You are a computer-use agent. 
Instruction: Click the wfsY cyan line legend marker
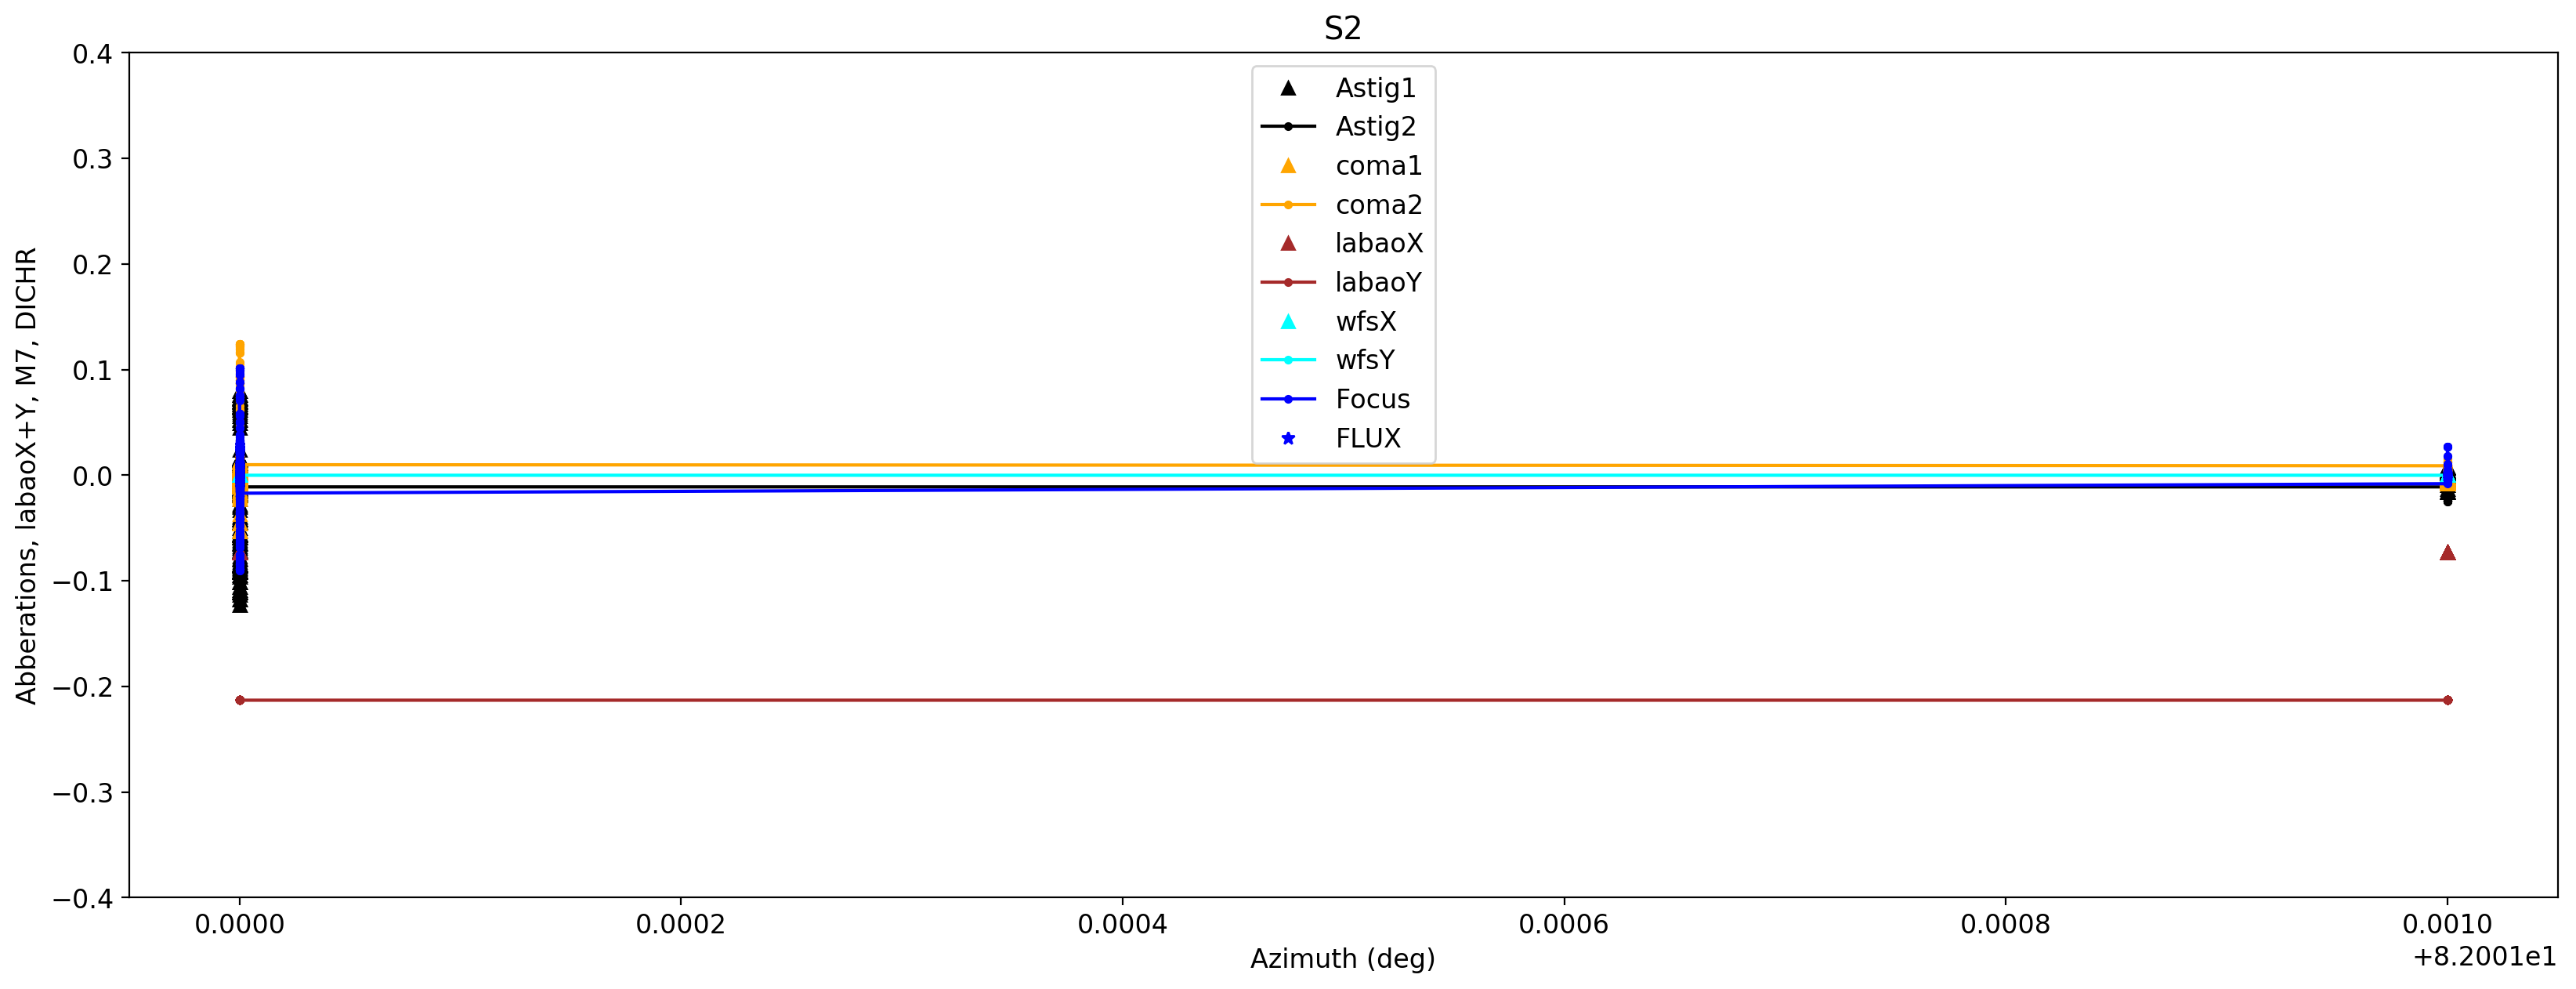(x=1288, y=360)
